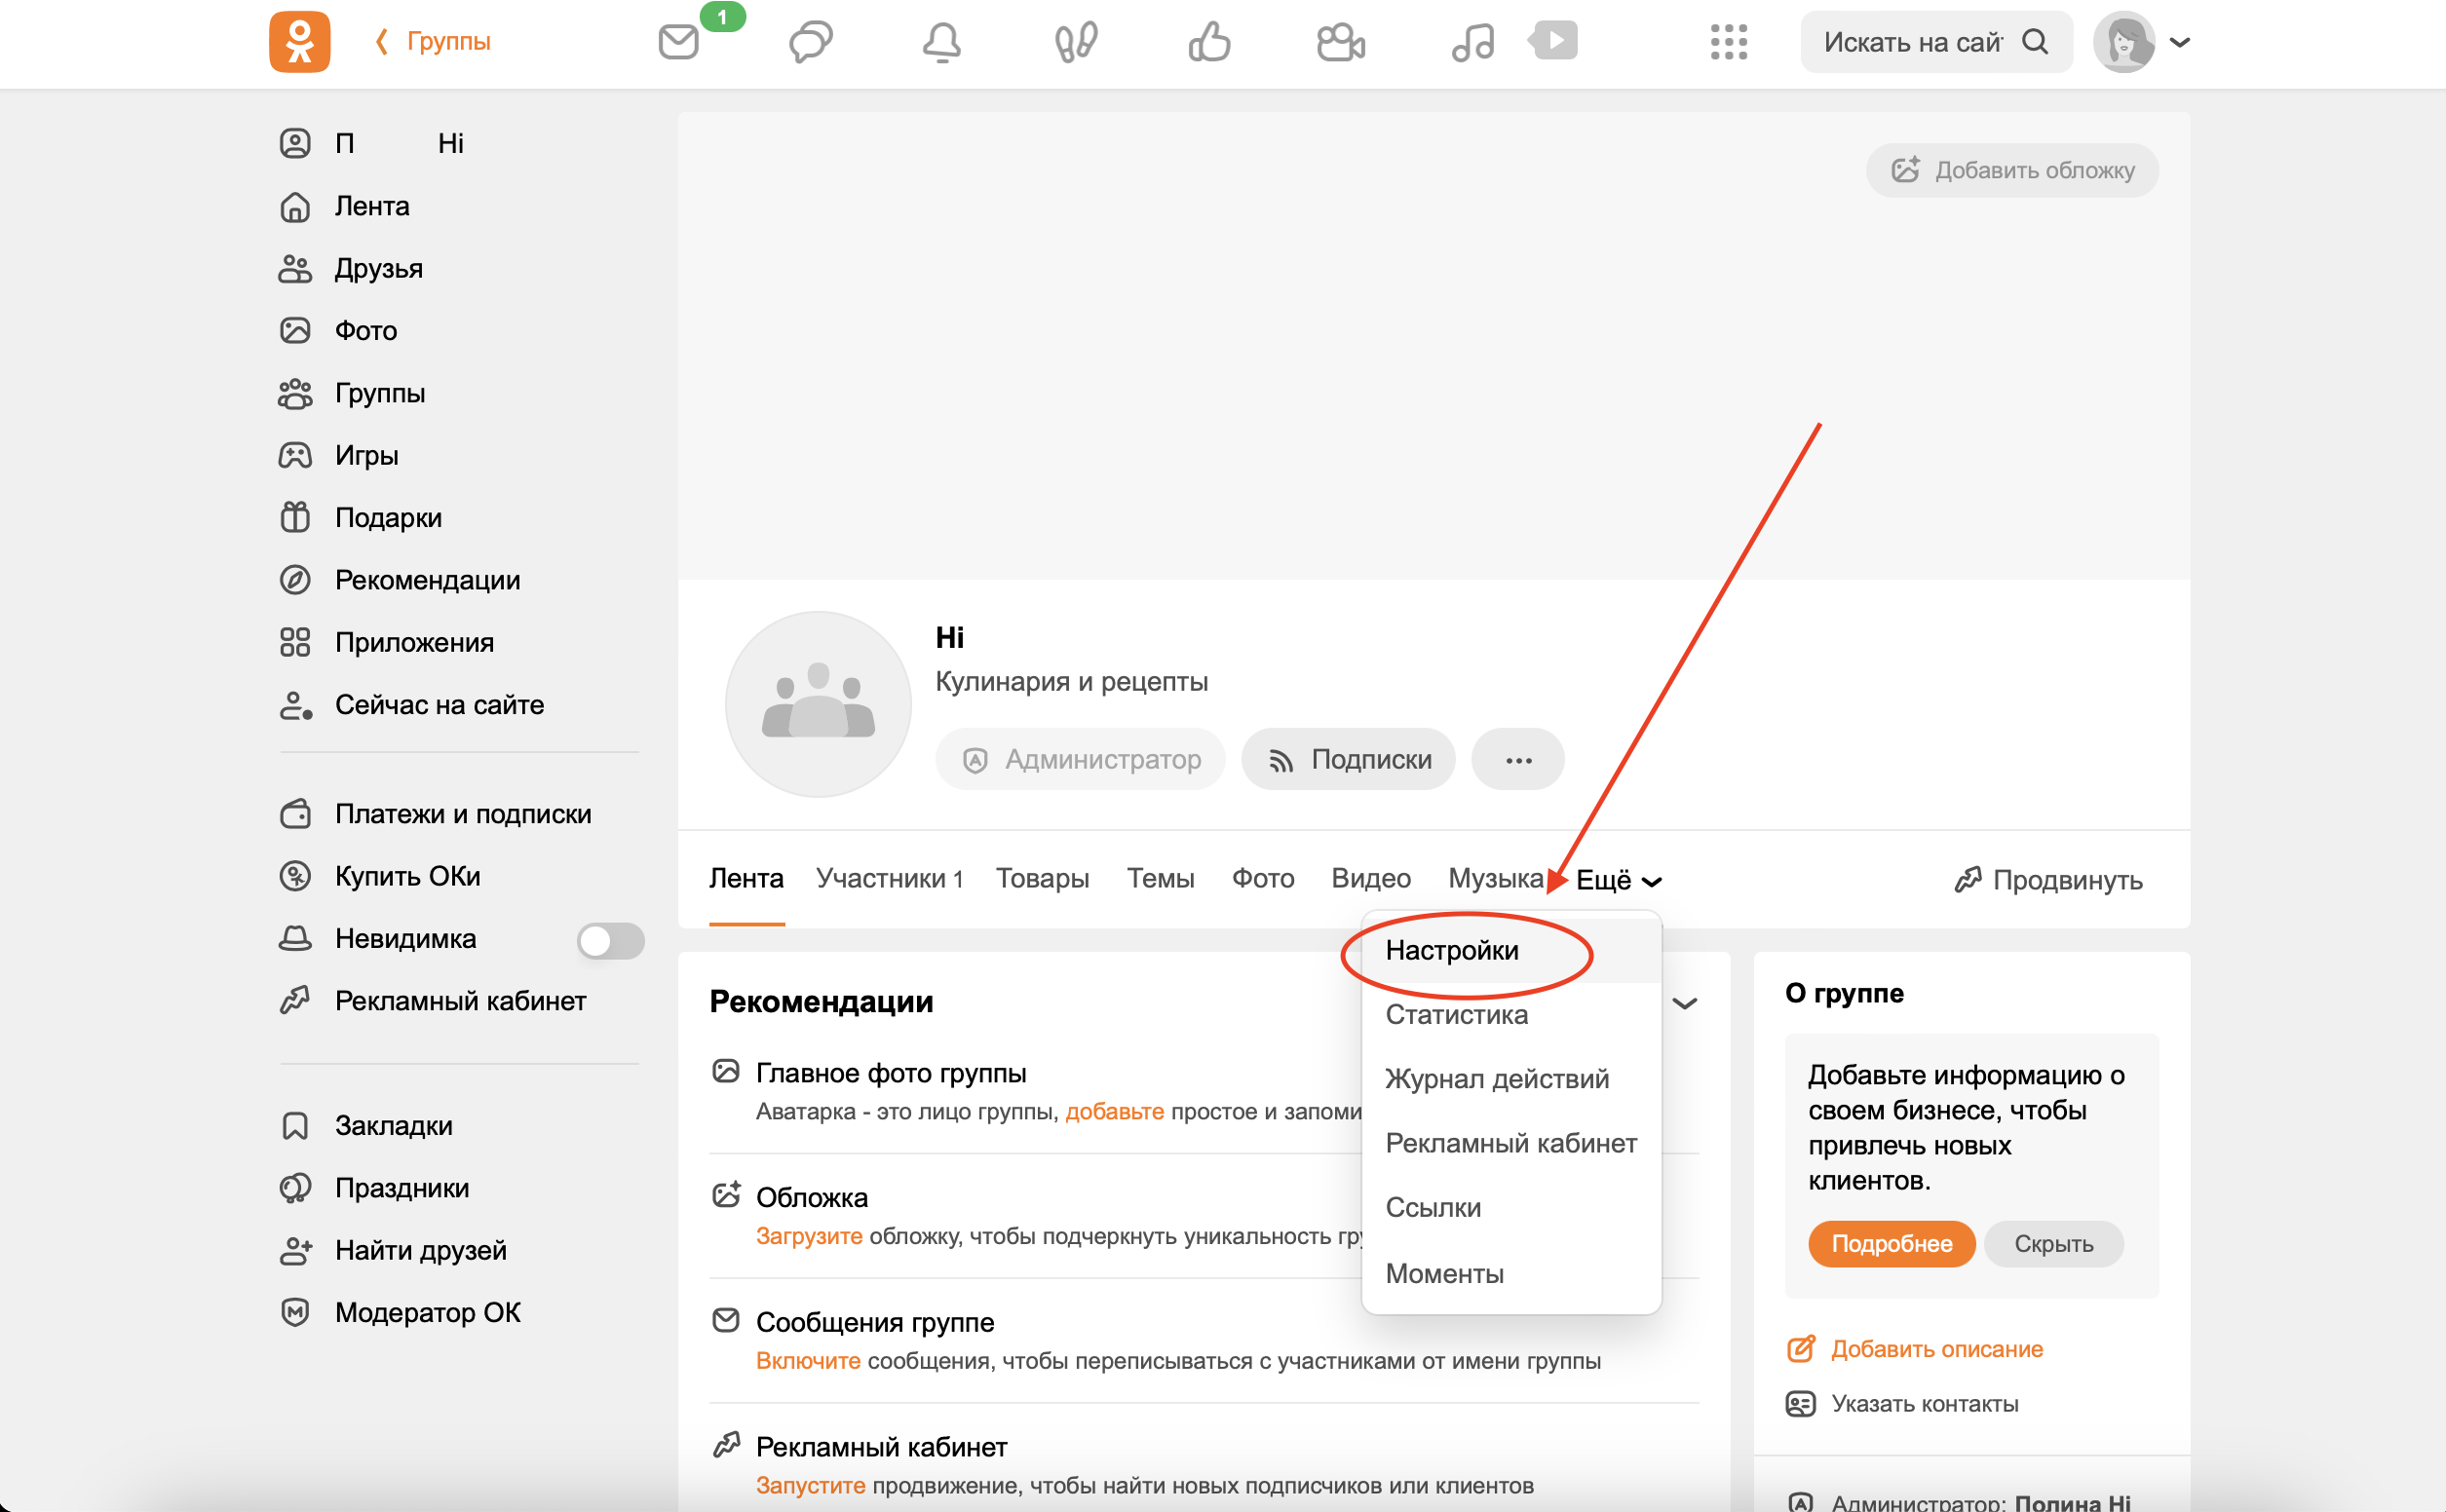This screenshot has height=1512, width=2446.
Task: Collapse the Рекомендации section chevron
Action: (x=1685, y=1003)
